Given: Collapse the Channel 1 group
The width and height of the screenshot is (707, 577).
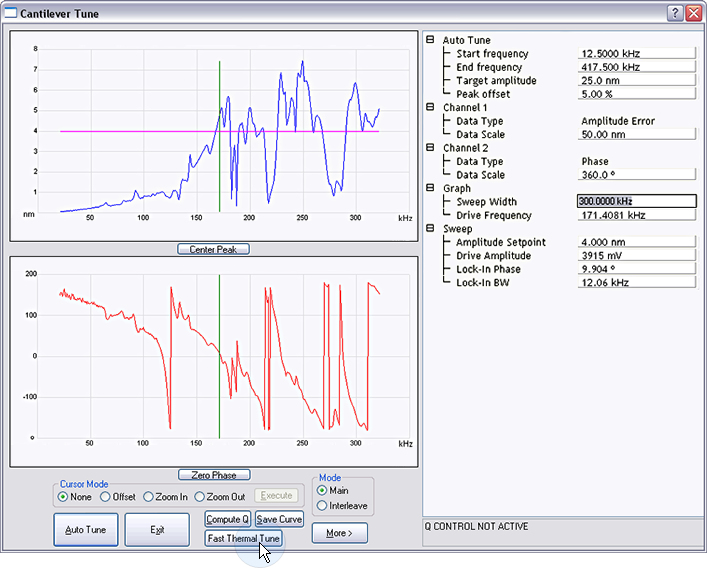Looking at the screenshot, I should 430,107.
